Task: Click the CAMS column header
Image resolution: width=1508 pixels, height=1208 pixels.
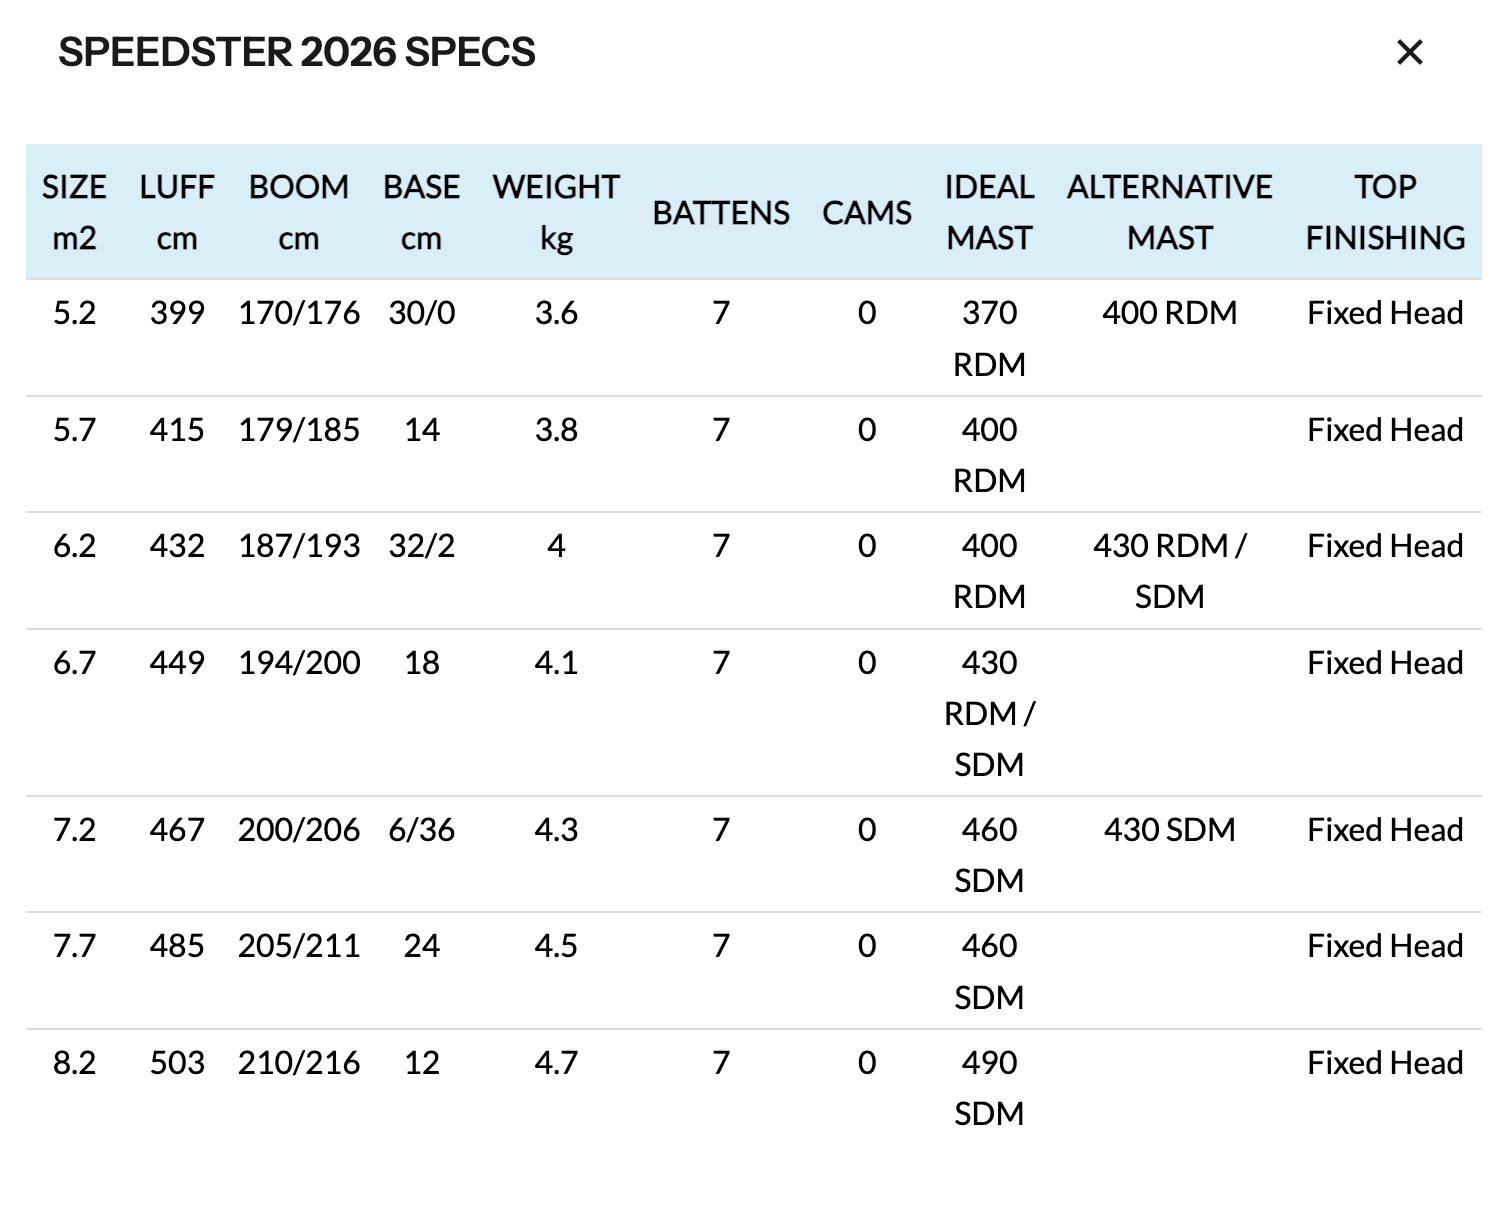Action: (x=867, y=212)
